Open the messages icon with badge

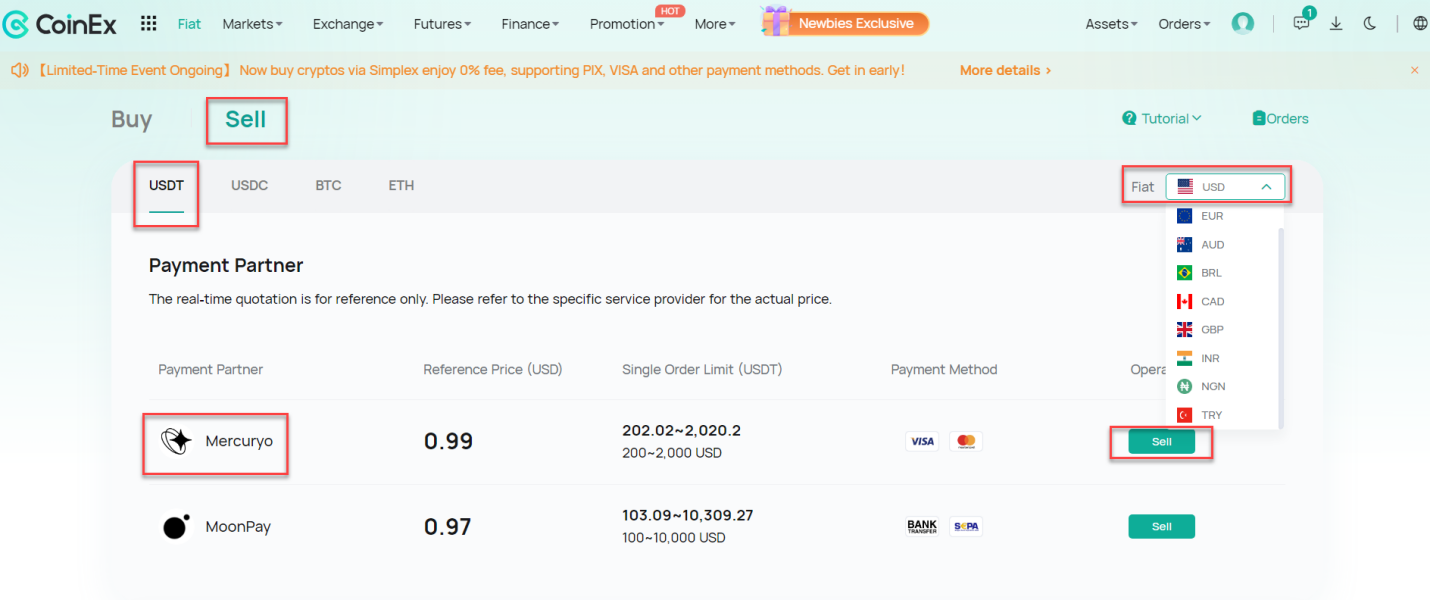(x=1301, y=23)
